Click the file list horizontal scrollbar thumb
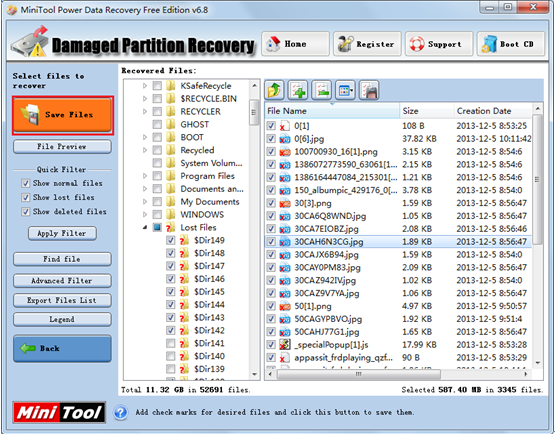The height and width of the screenshot is (434, 555). click(x=359, y=374)
